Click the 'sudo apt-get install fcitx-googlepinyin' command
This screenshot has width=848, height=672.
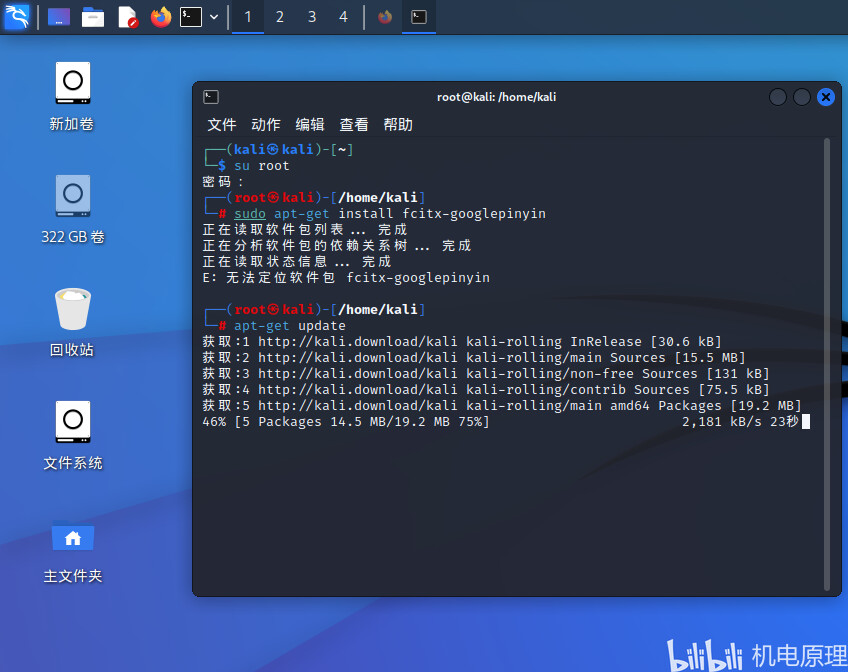(389, 214)
